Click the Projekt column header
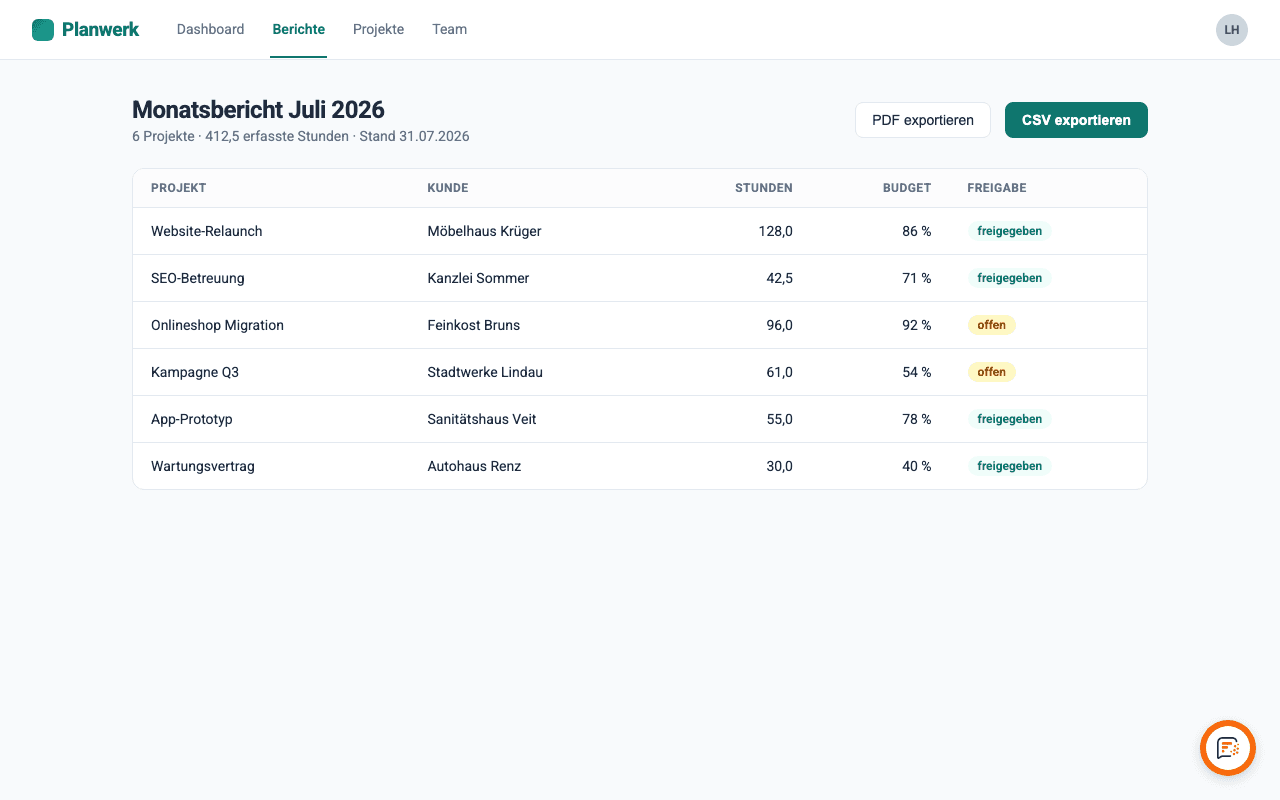 (178, 188)
